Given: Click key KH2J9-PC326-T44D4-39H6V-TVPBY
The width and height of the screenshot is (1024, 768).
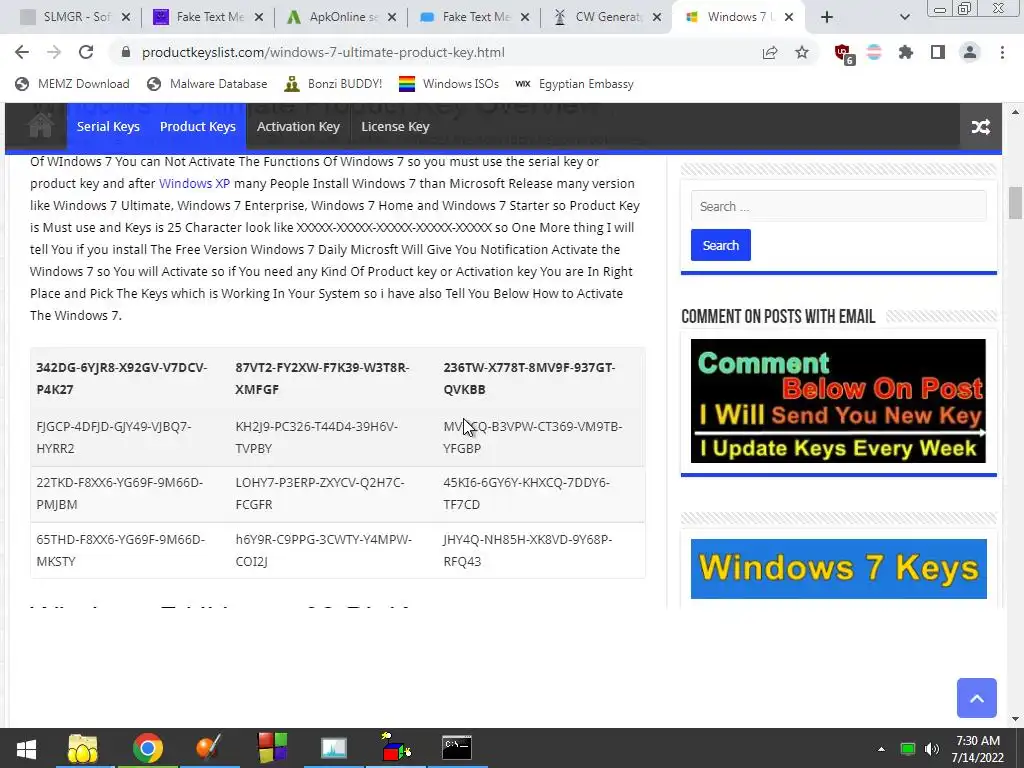Looking at the screenshot, I should point(317,438).
